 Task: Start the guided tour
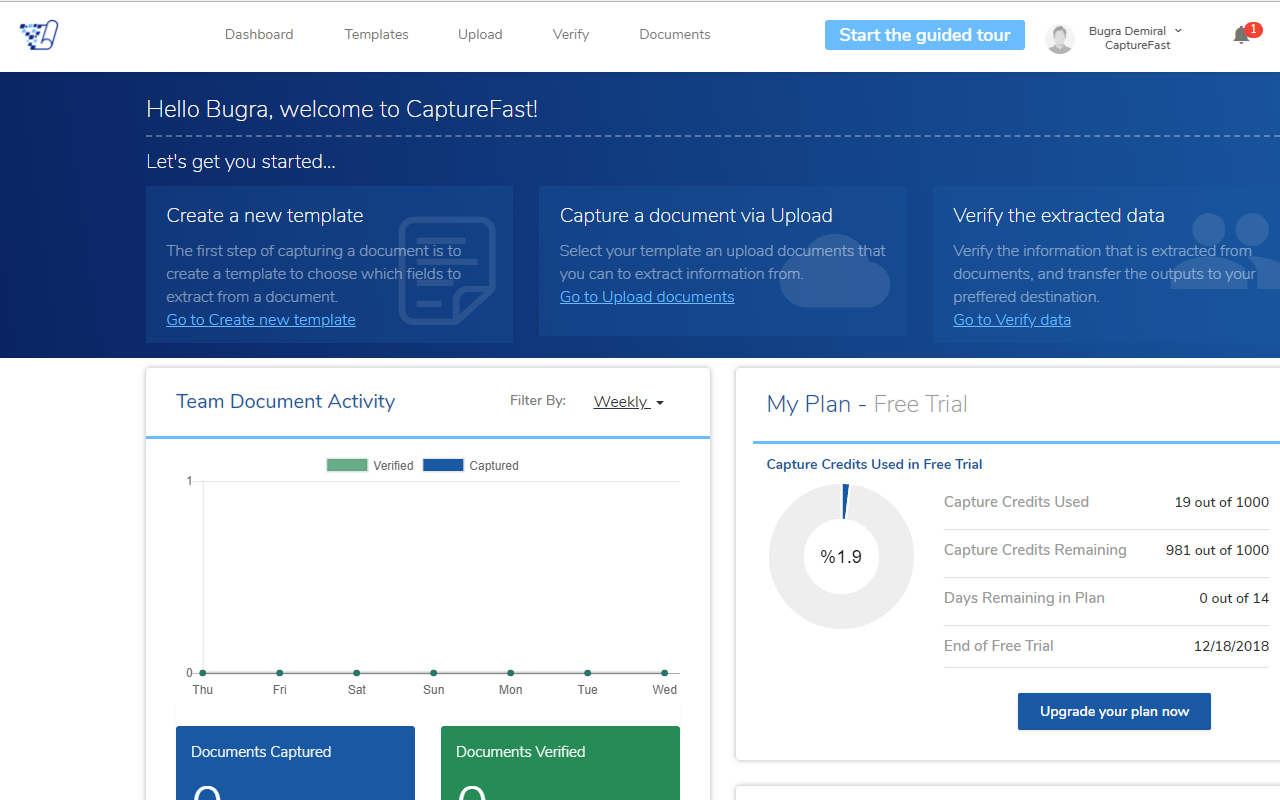point(925,35)
